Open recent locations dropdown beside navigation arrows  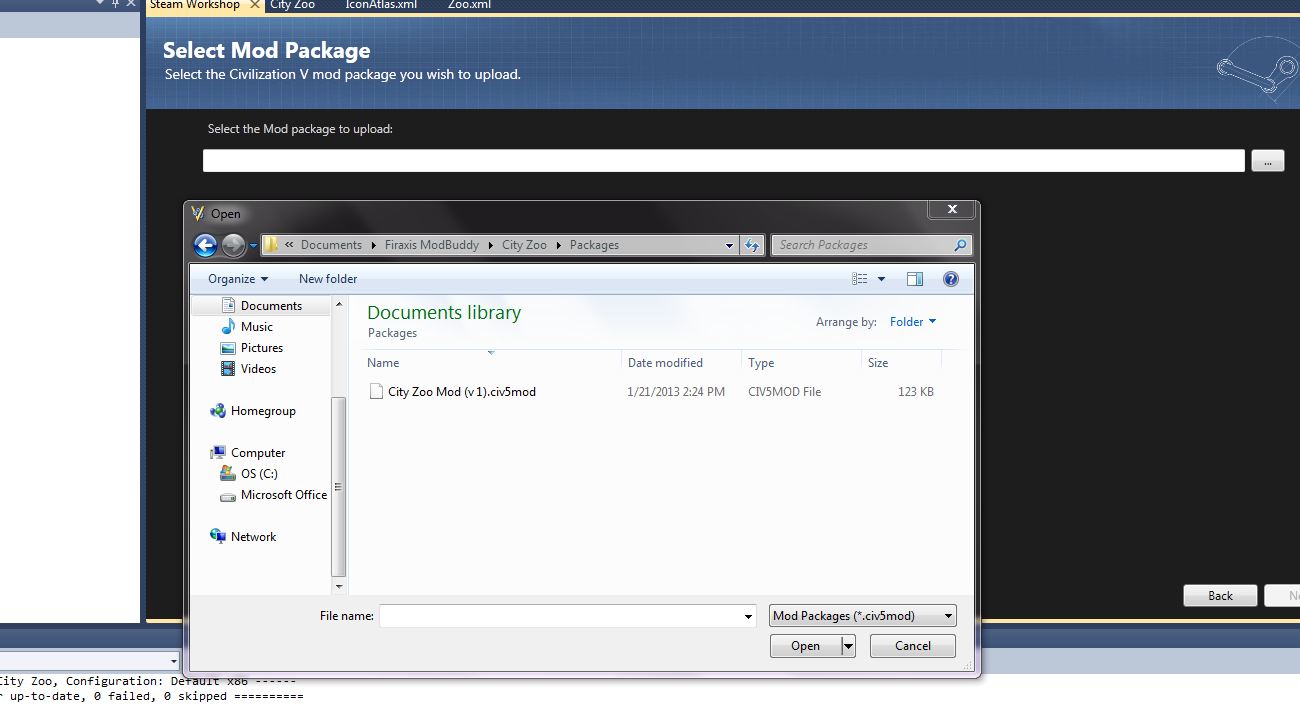(x=254, y=245)
